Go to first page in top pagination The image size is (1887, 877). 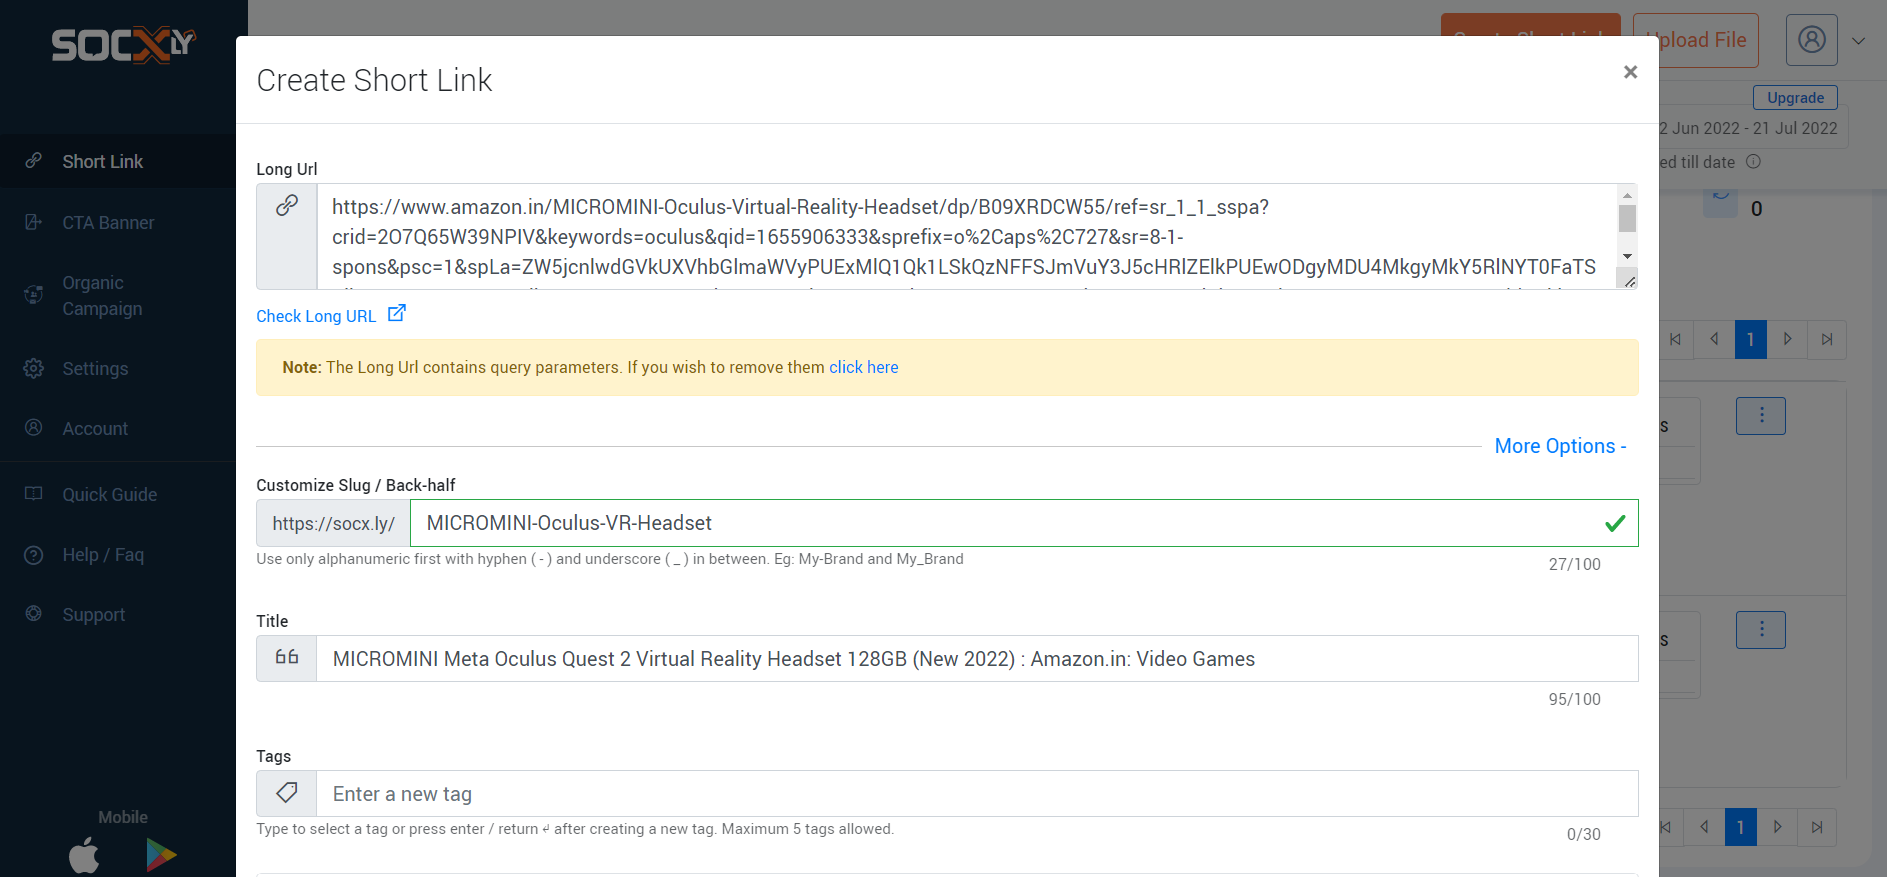1675,339
